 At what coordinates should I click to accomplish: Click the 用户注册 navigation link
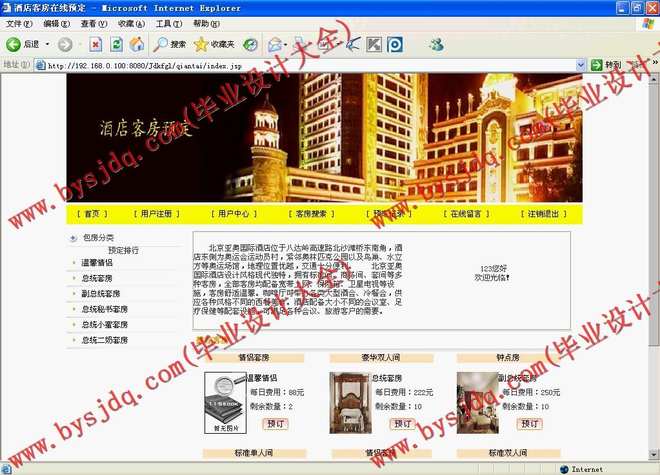click(159, 214)
